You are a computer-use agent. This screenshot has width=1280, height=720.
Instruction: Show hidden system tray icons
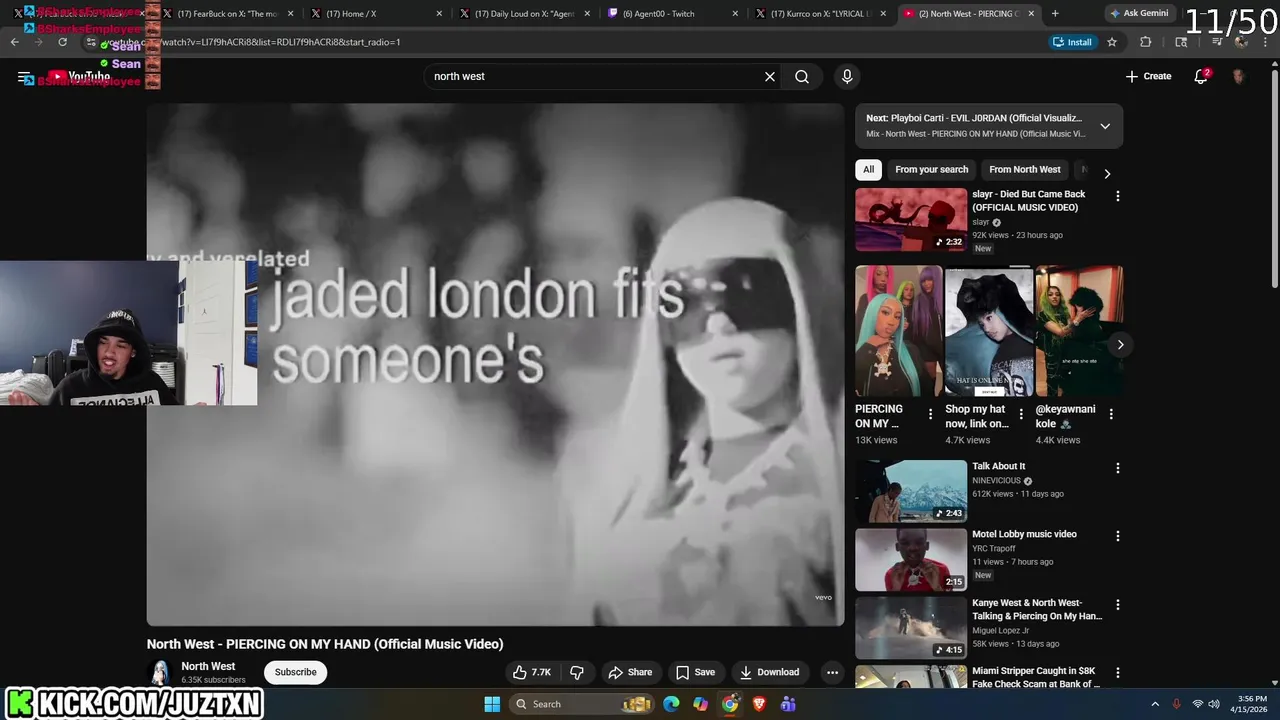click(x=1155, y=704)
